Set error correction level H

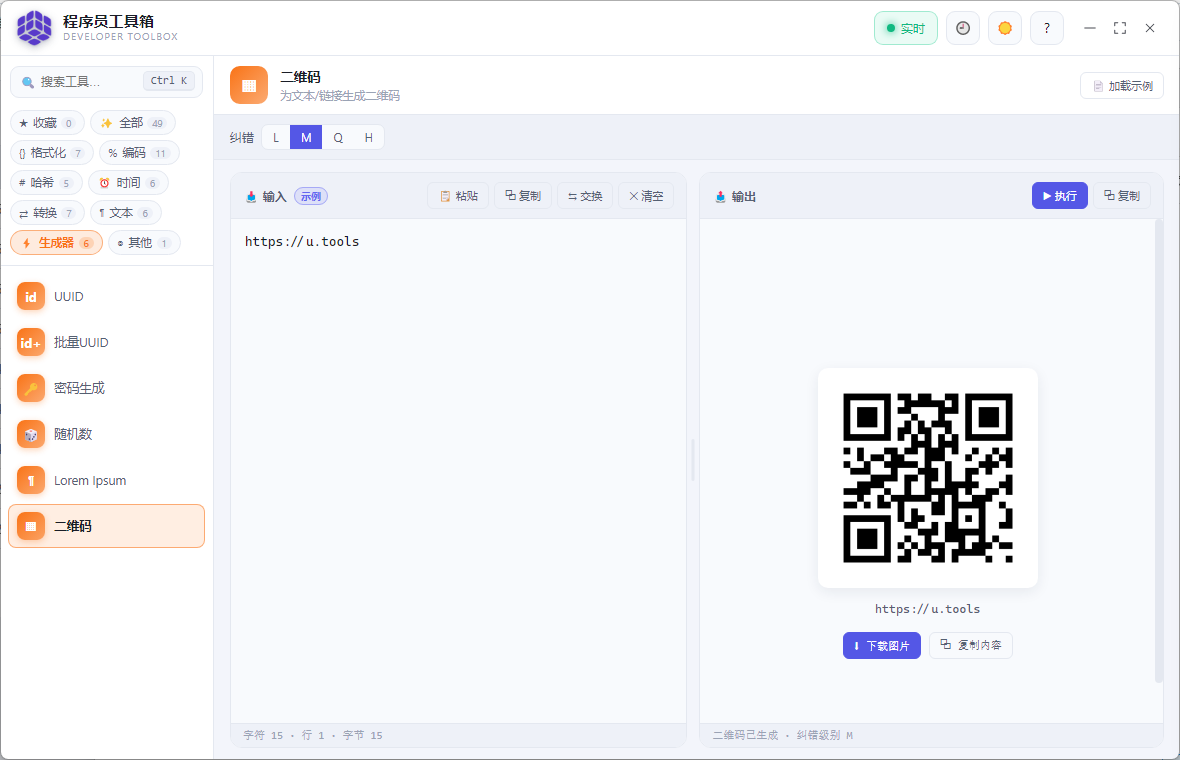pyautogui.click(x=369, y=138)
